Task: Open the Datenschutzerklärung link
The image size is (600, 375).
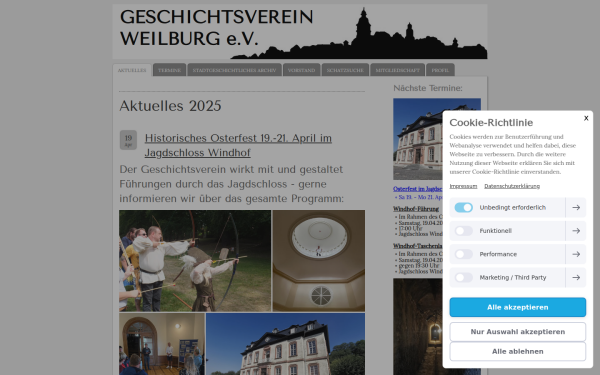Action: [512, 186]
